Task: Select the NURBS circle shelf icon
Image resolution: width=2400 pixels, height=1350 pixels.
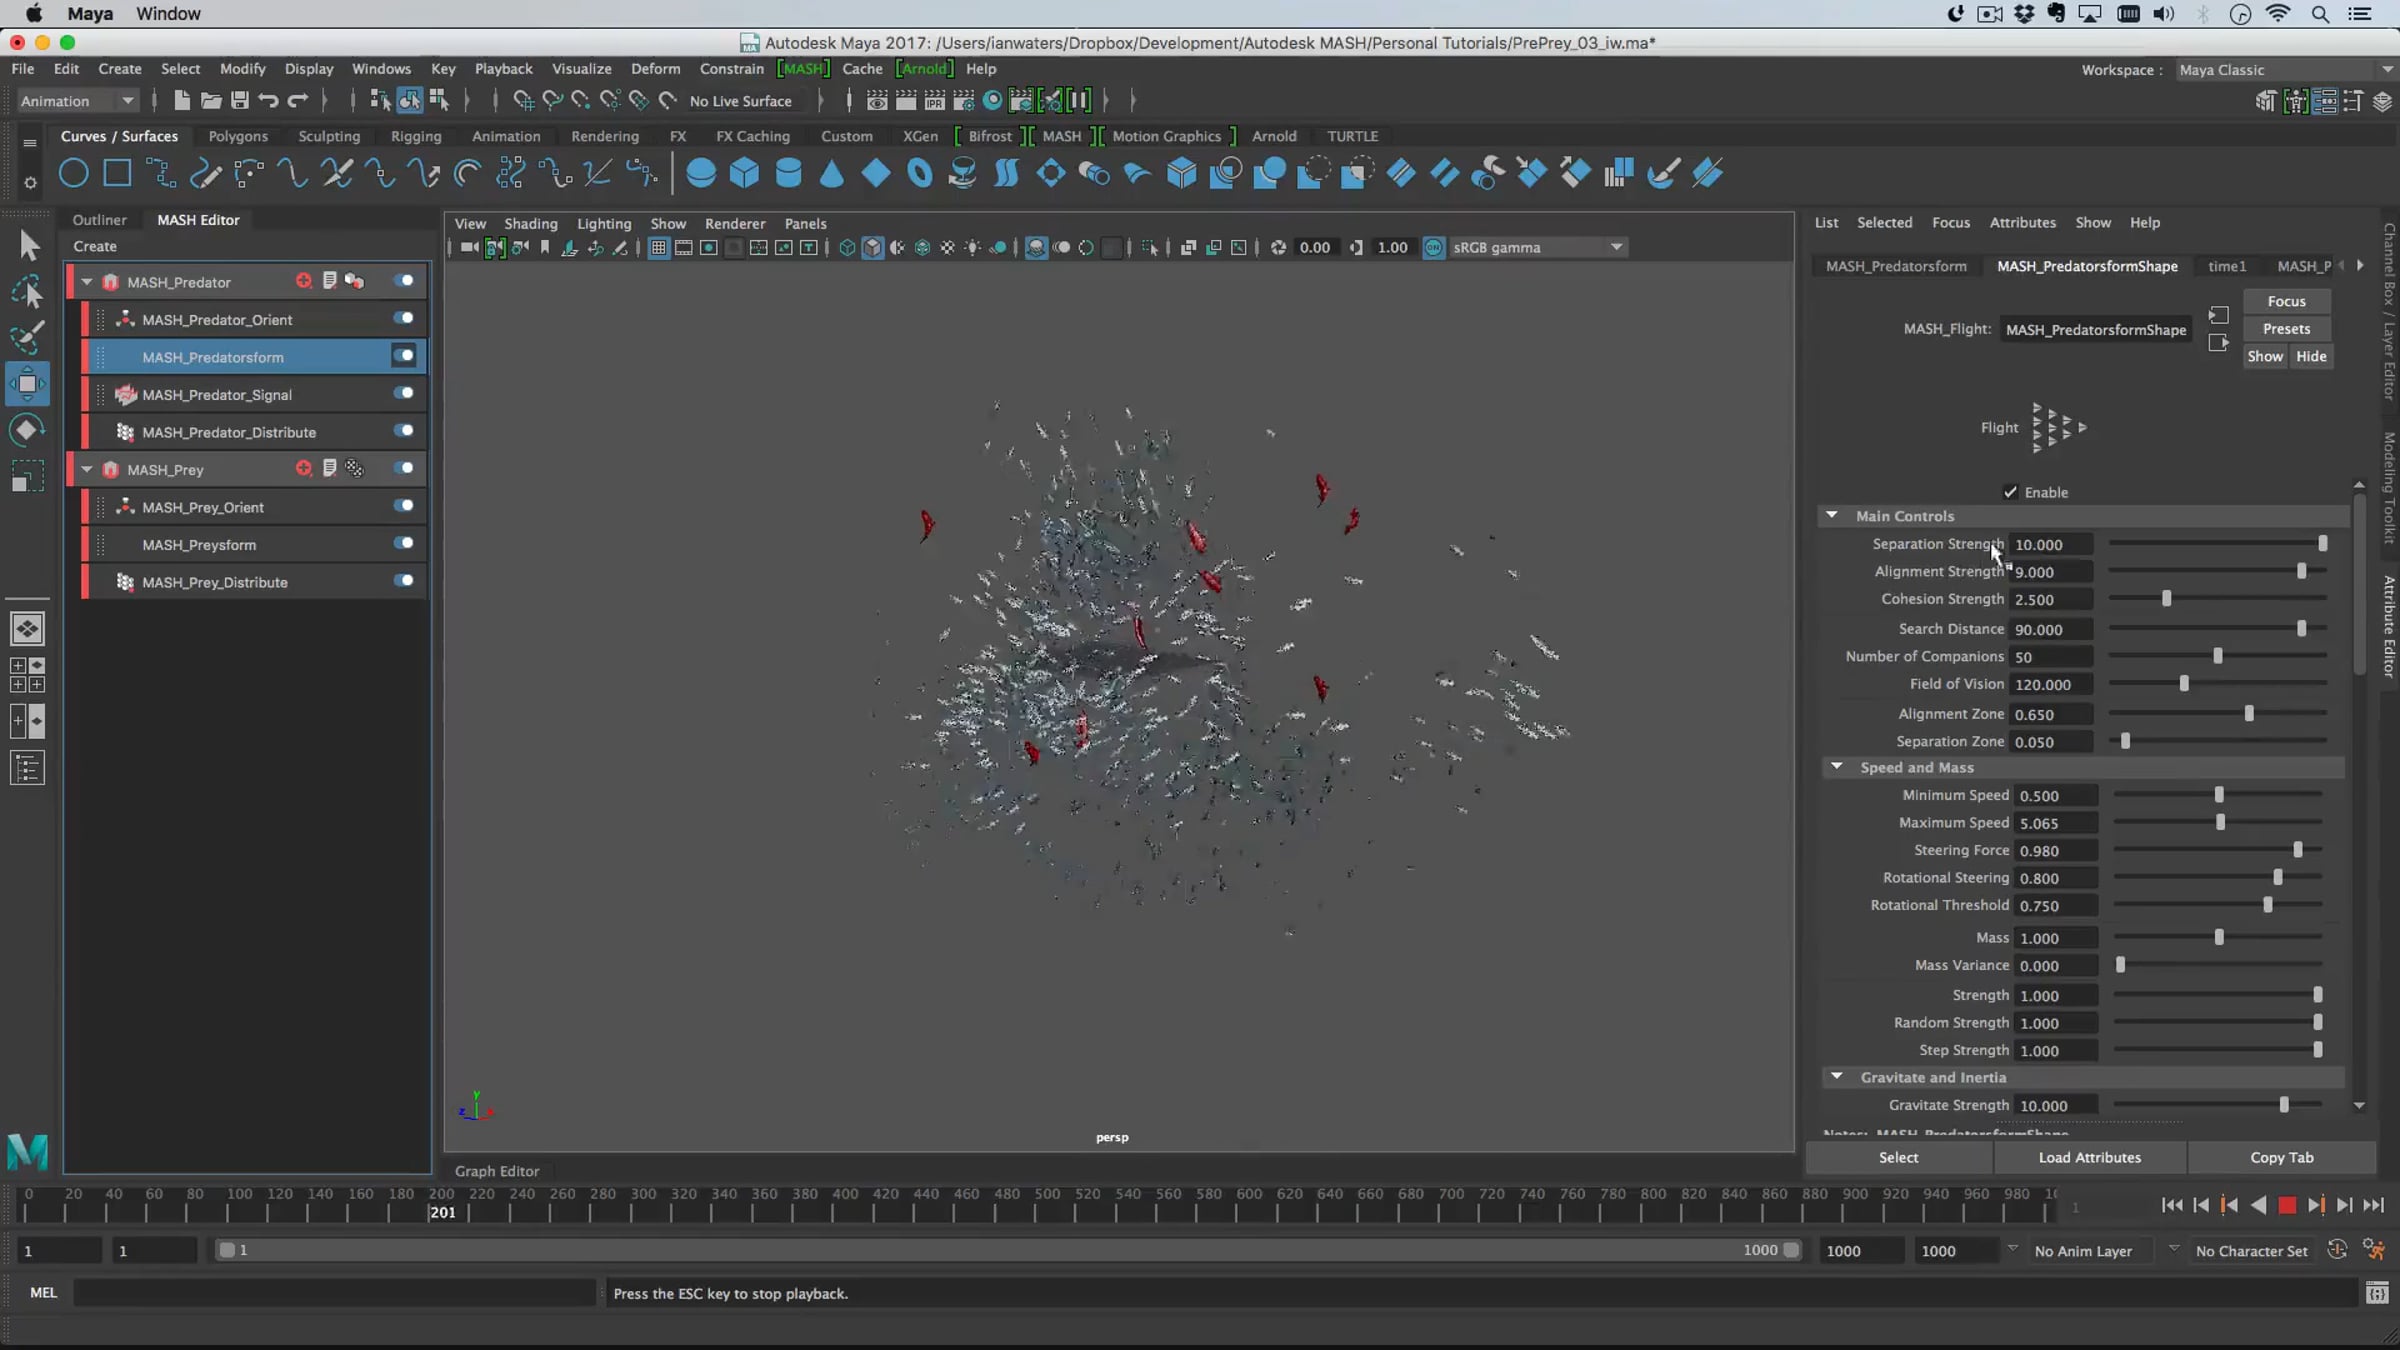Action: (x=73, y=173)
